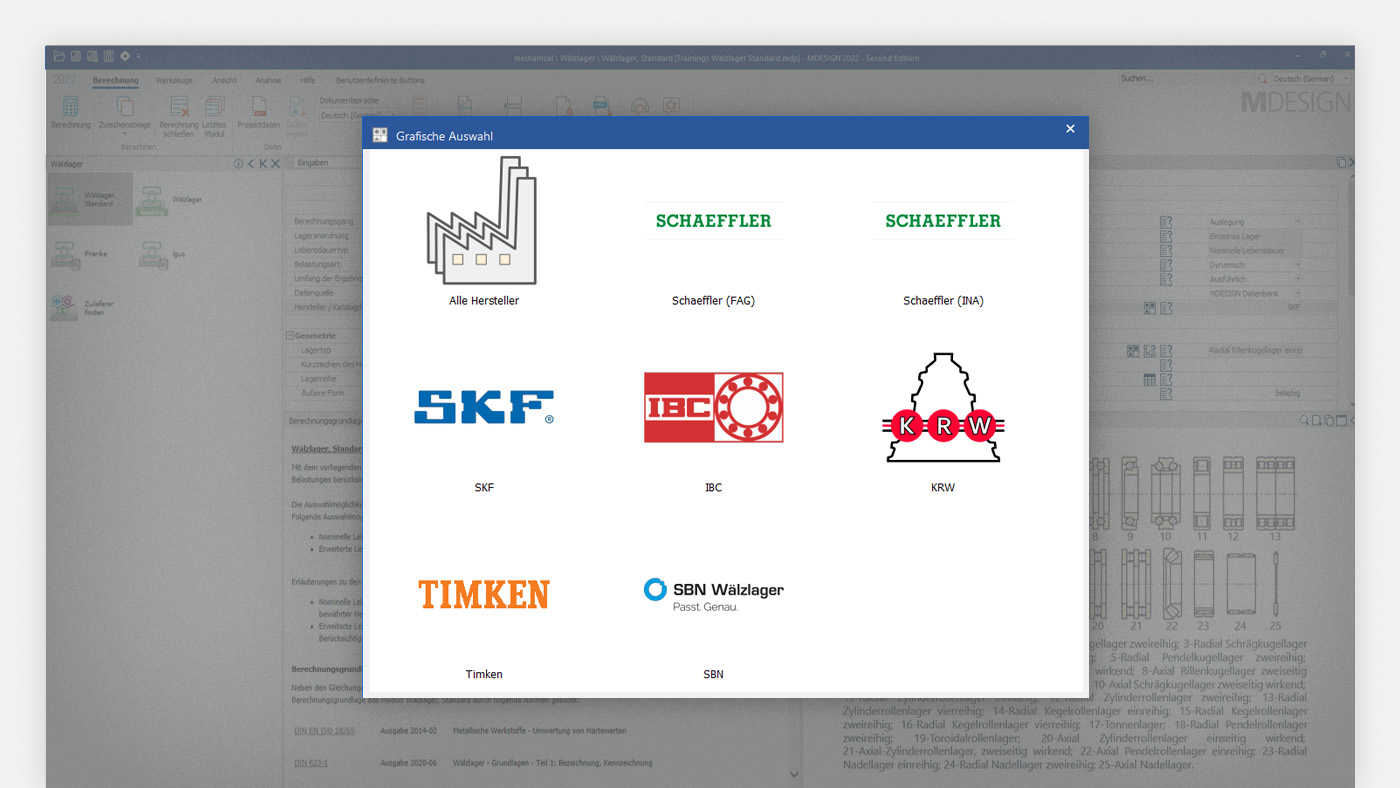Collapse the Geometrie group in inputs
The image size is (1400, 788).
pyautogui.click(x=289, y=336)
